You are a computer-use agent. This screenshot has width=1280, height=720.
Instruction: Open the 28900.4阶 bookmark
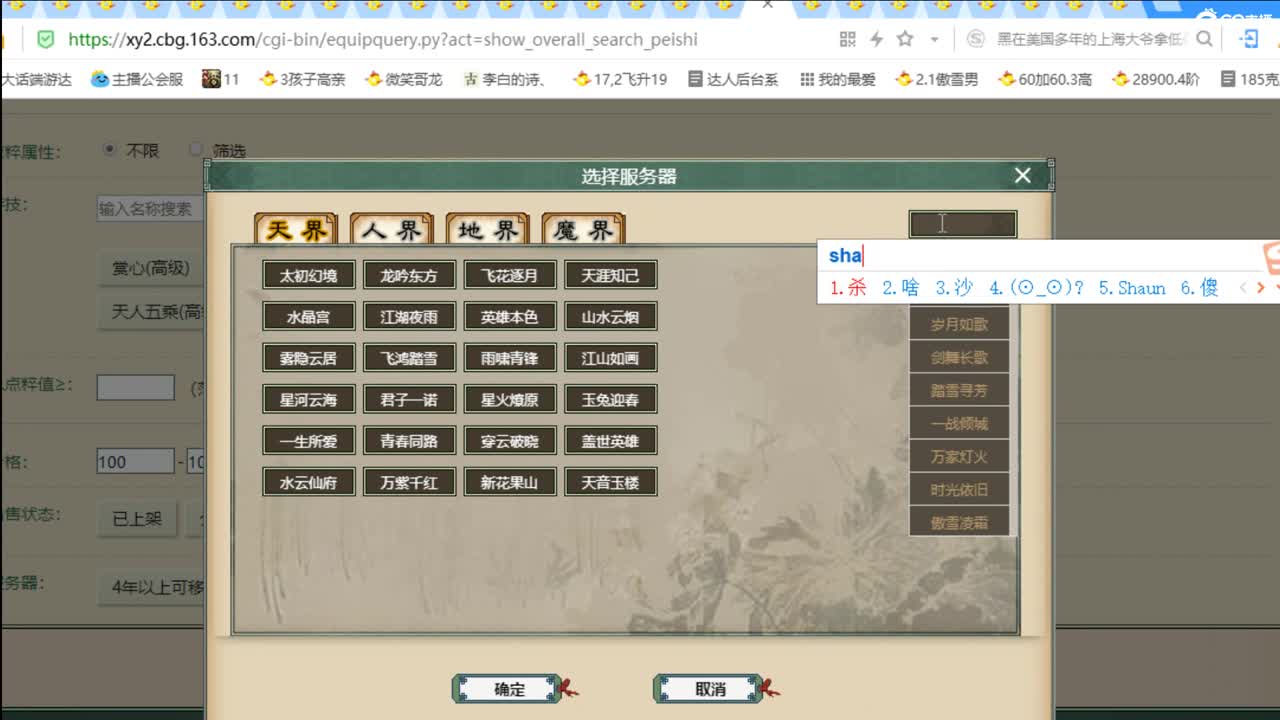click(x=1155, y=79)
